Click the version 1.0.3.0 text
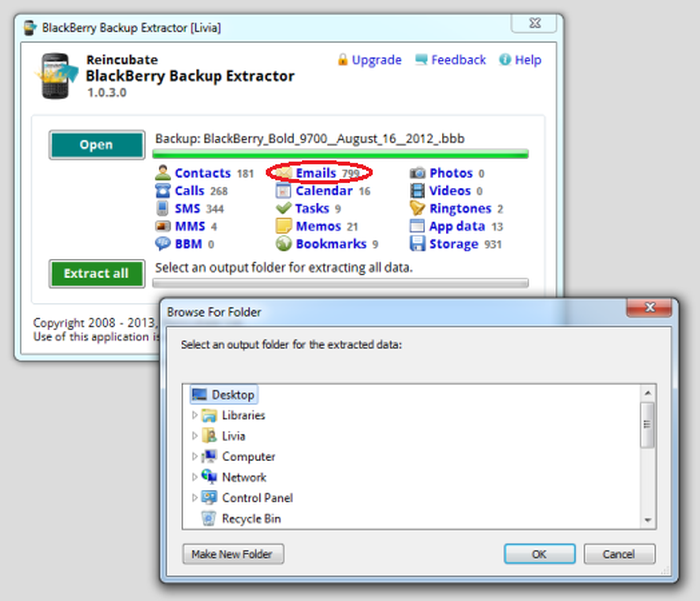This screenshot has height=601, width=700. pyautogui.click(x=107, y=92)
